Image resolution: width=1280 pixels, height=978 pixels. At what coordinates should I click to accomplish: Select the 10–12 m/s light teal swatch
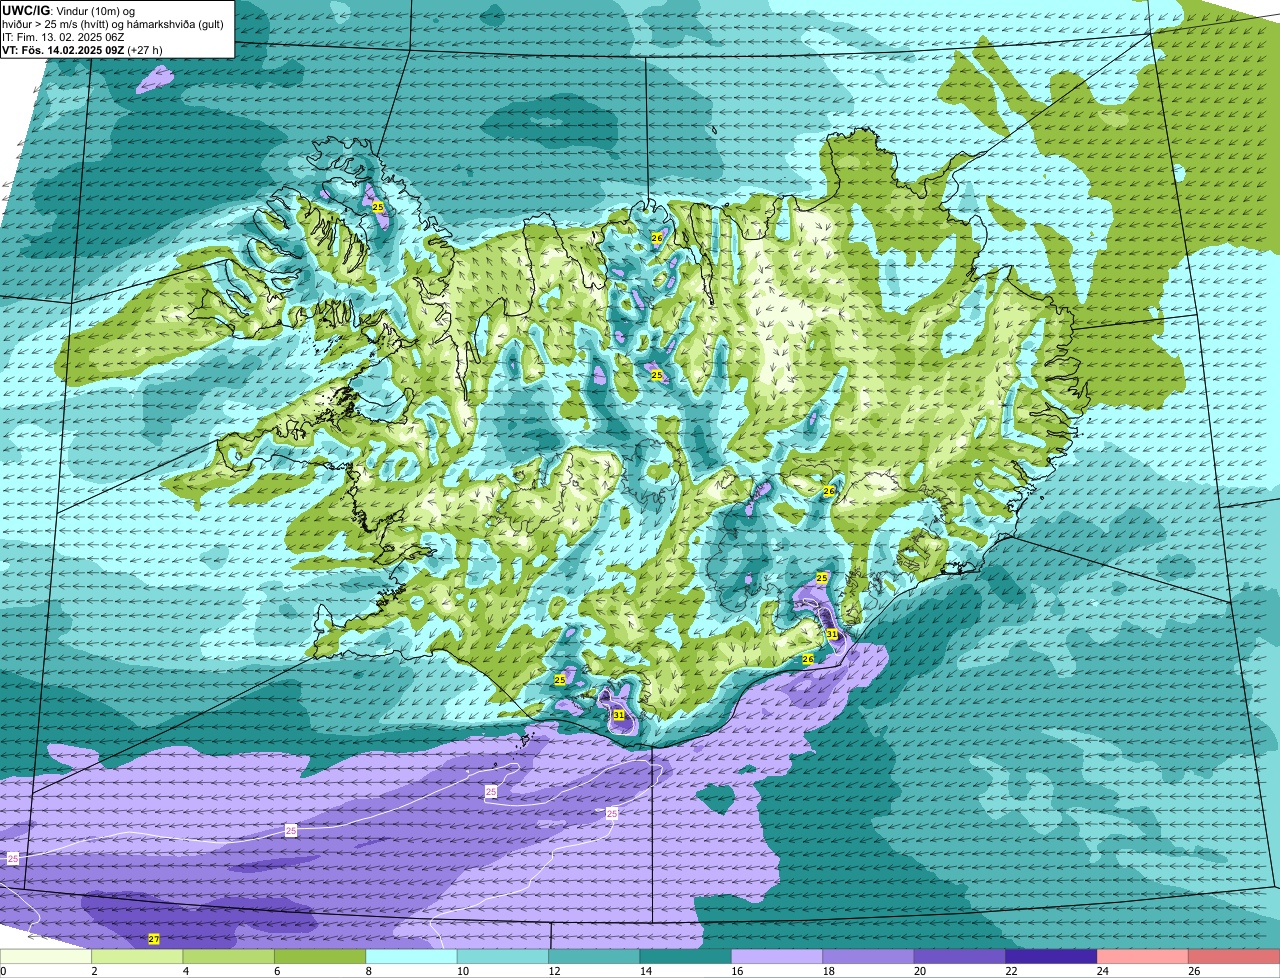(x=503, y=956)
